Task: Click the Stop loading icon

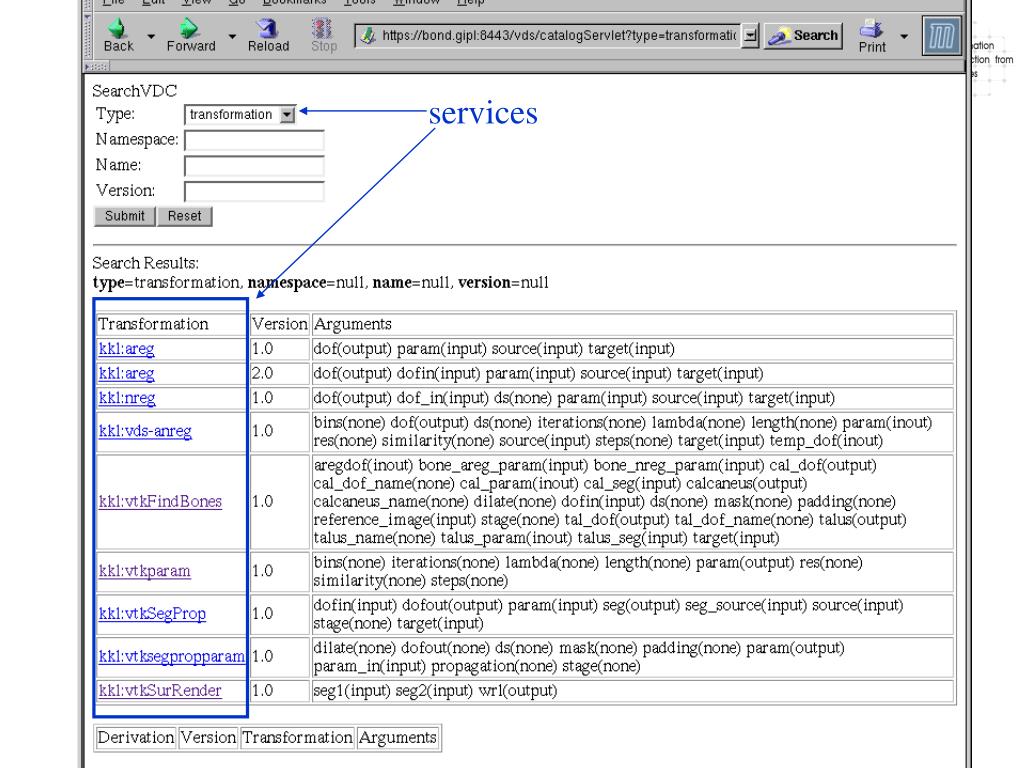Action: point(323,28)
